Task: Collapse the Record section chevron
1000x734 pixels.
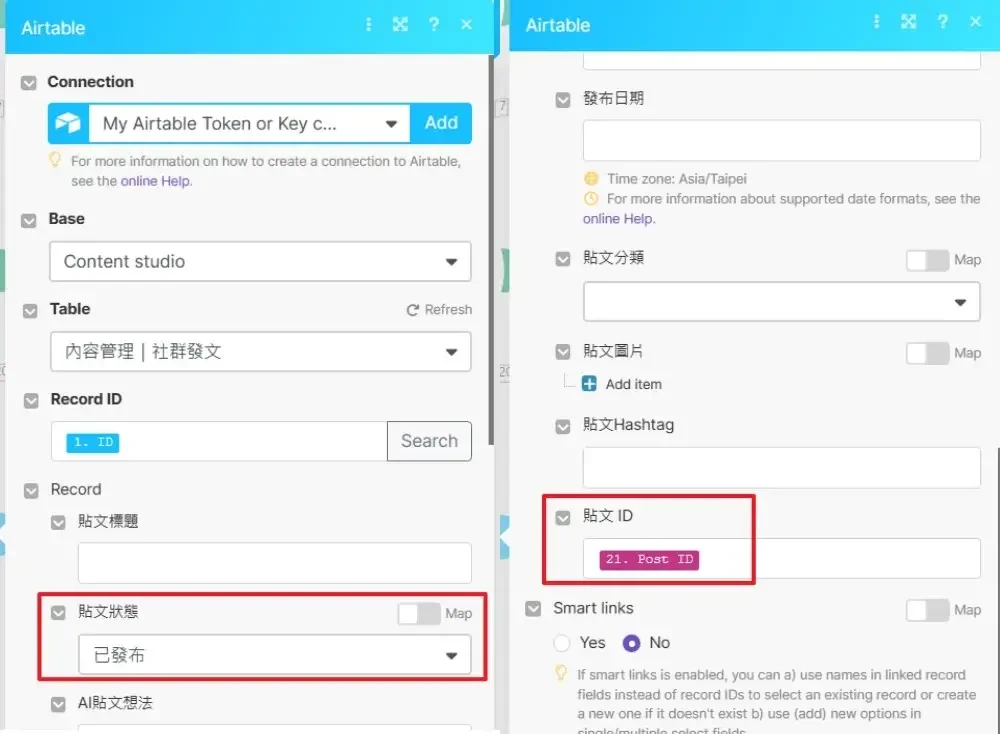Action: point(31,491)
